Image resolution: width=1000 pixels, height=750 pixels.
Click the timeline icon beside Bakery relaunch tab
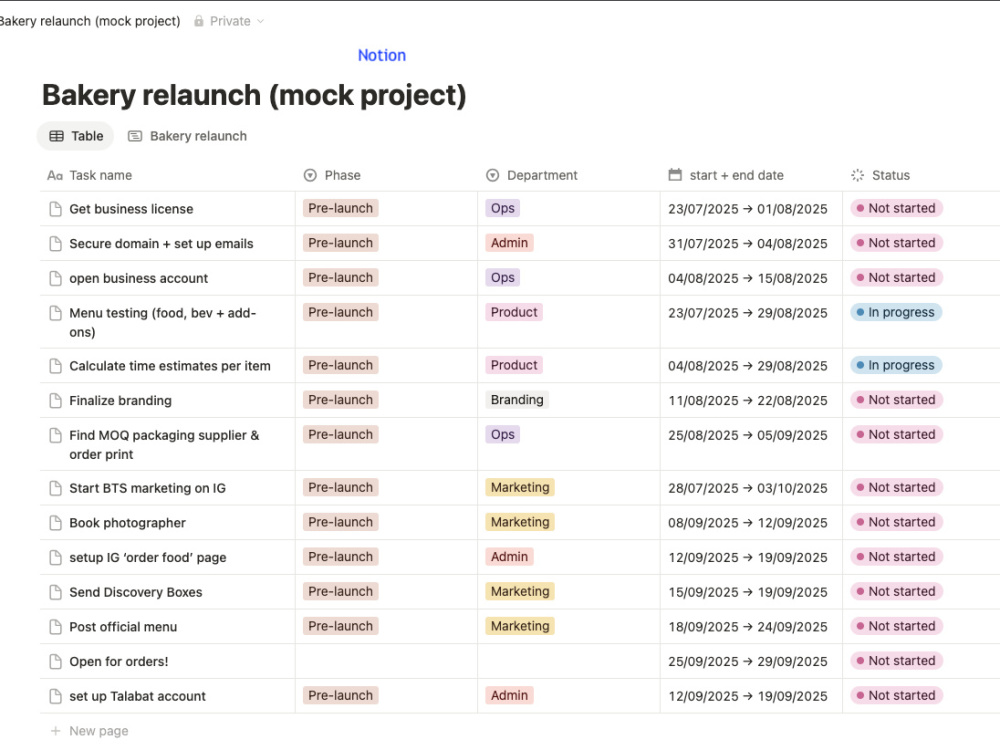pyautogui.click(x=135, y=136)
